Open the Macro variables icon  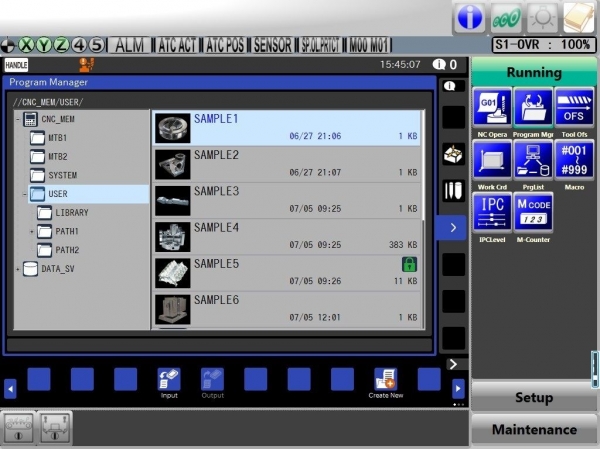(574, 160)
